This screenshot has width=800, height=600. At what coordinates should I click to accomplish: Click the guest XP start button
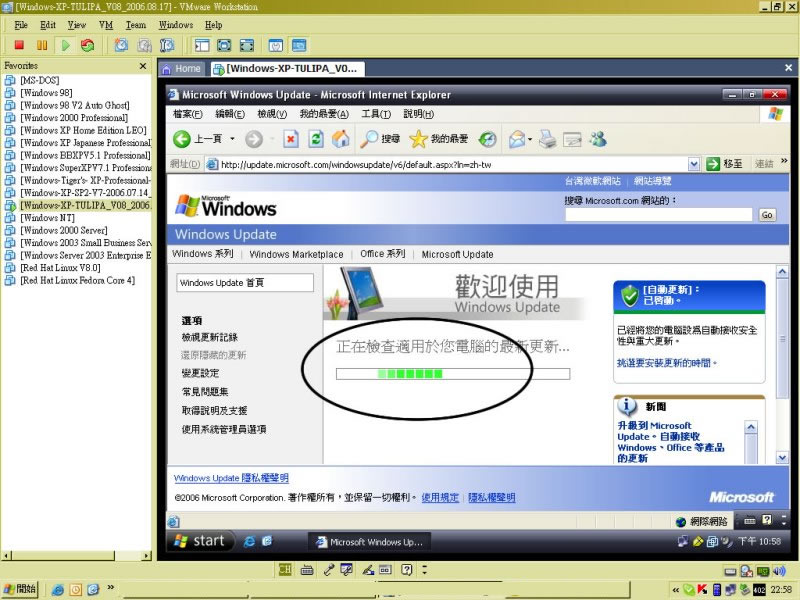pyautogui.click(x=200, y=541)
